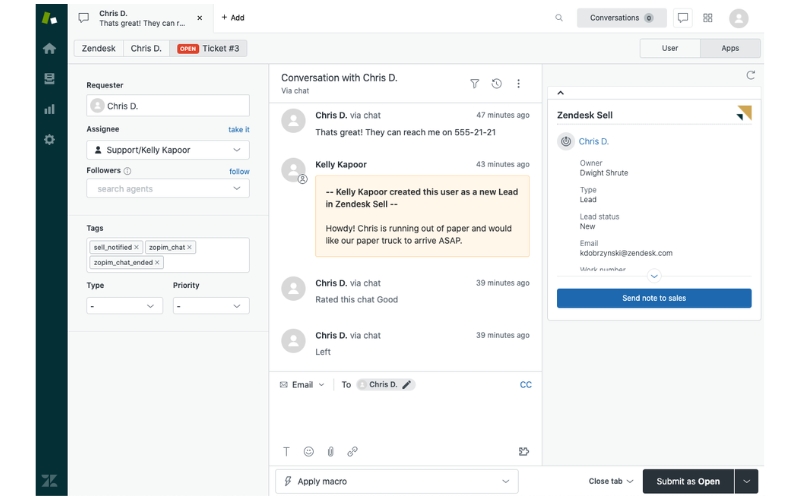Remove the zopim_chat tag
The height and width of the screenshot is (500, 800).
[189, 247]
